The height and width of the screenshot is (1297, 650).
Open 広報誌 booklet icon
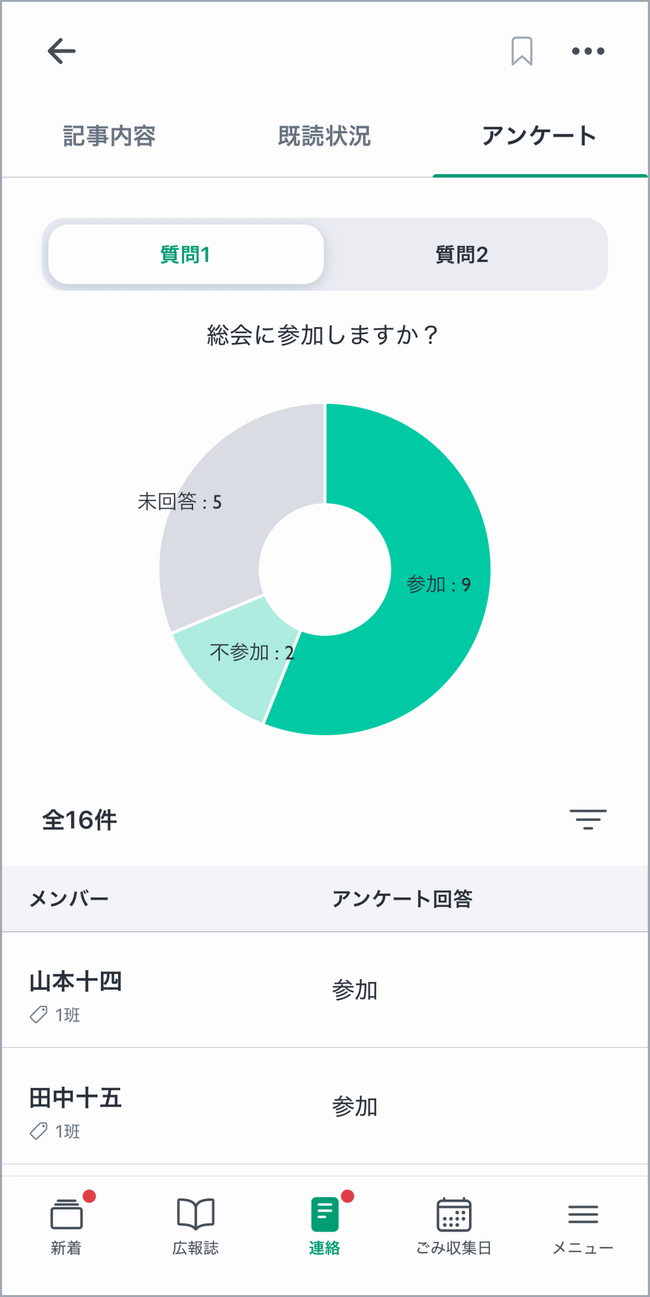[195, 1224]
